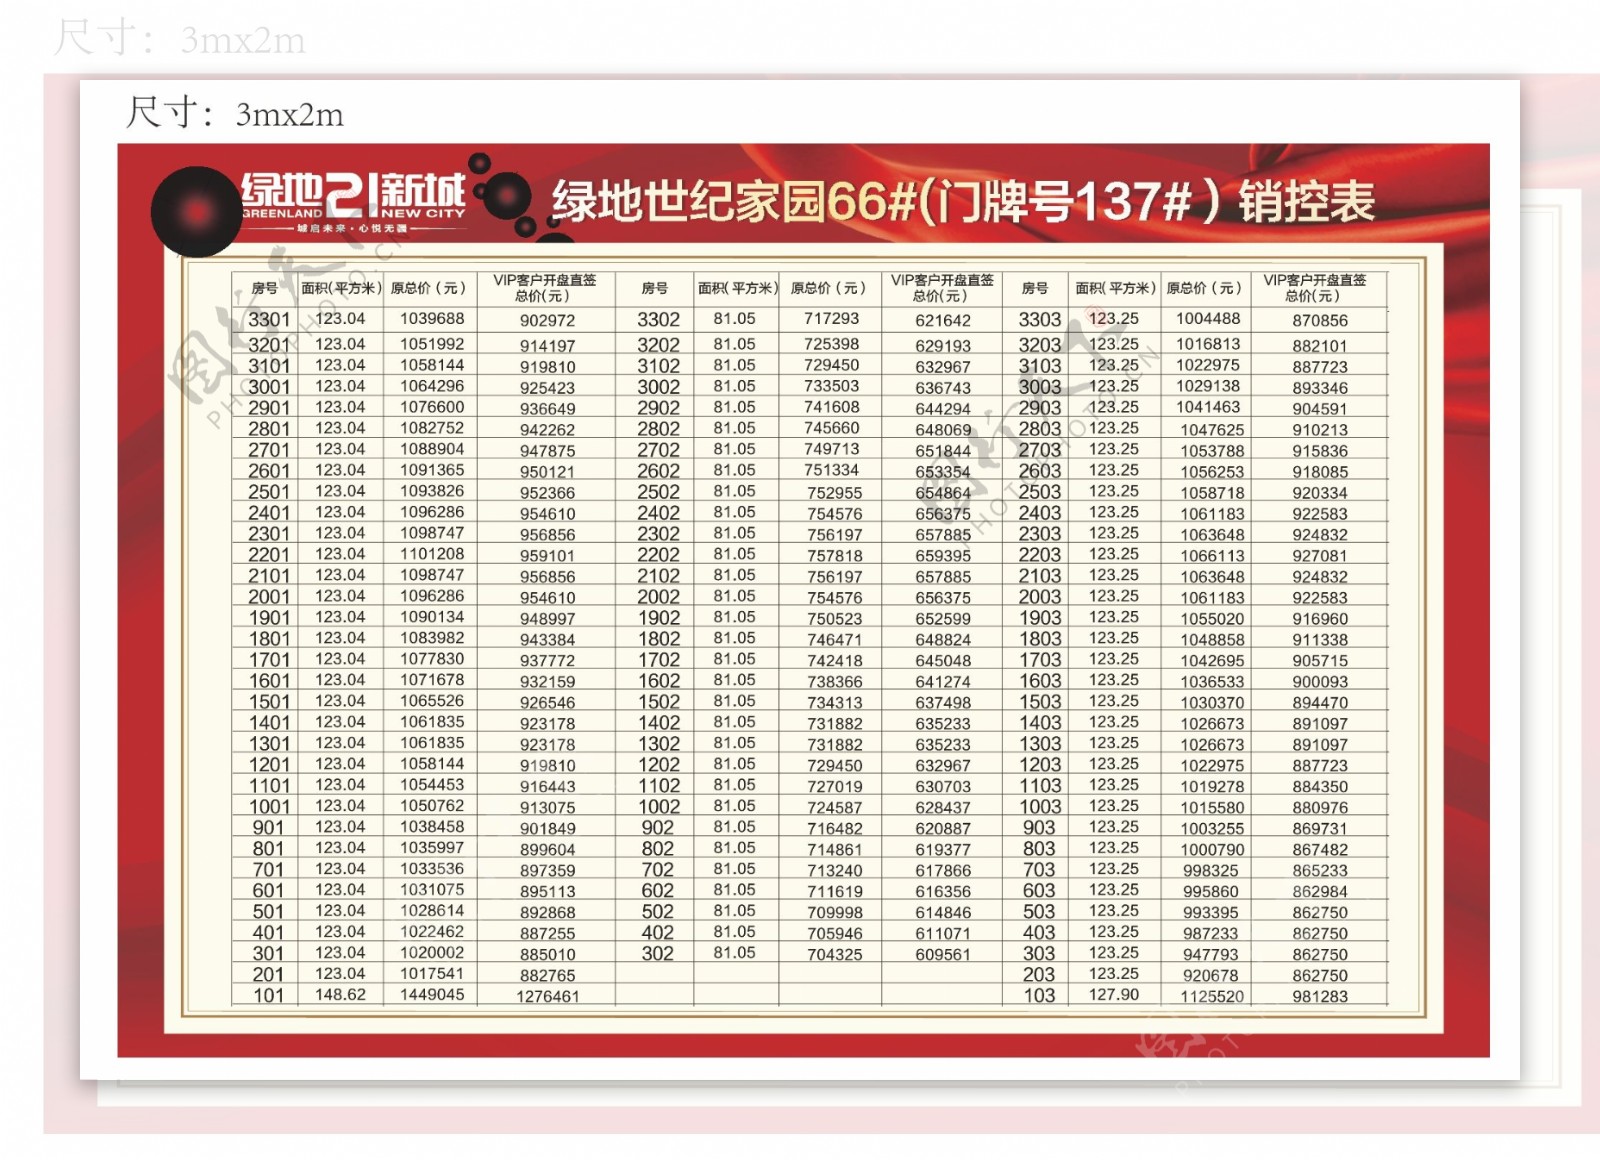Click VIP price 870856 for room 3303
Screen dimensions: 1600x1160
pos(1320,321)
